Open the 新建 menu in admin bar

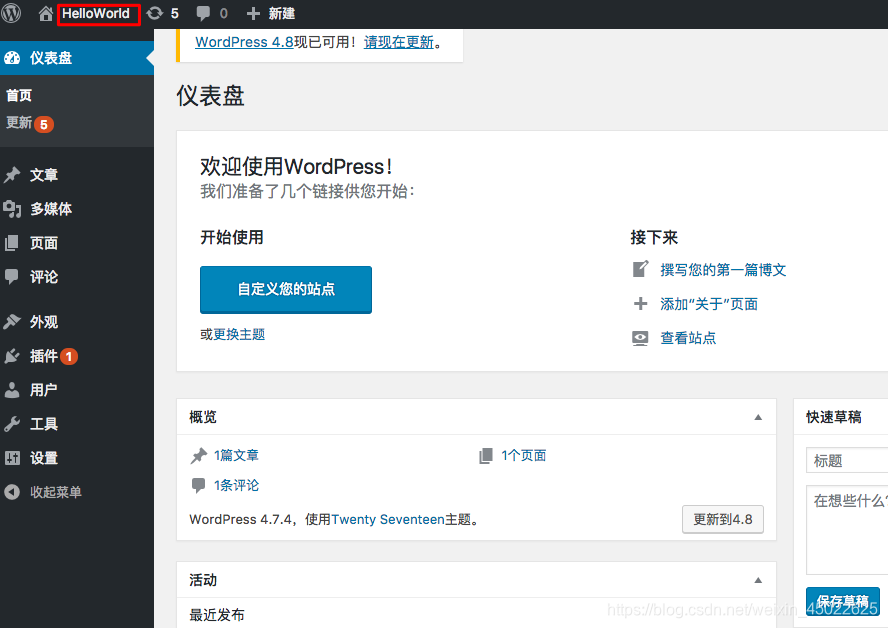pyautogui.click(x=281, y=14)
